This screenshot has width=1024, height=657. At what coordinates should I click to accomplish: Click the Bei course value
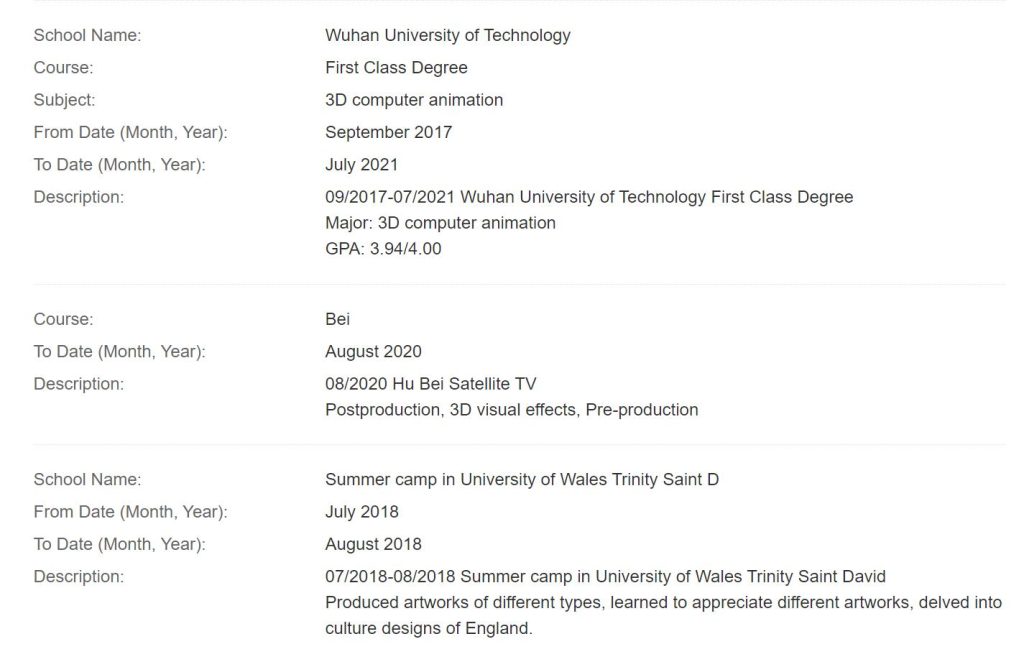(337, 319)
